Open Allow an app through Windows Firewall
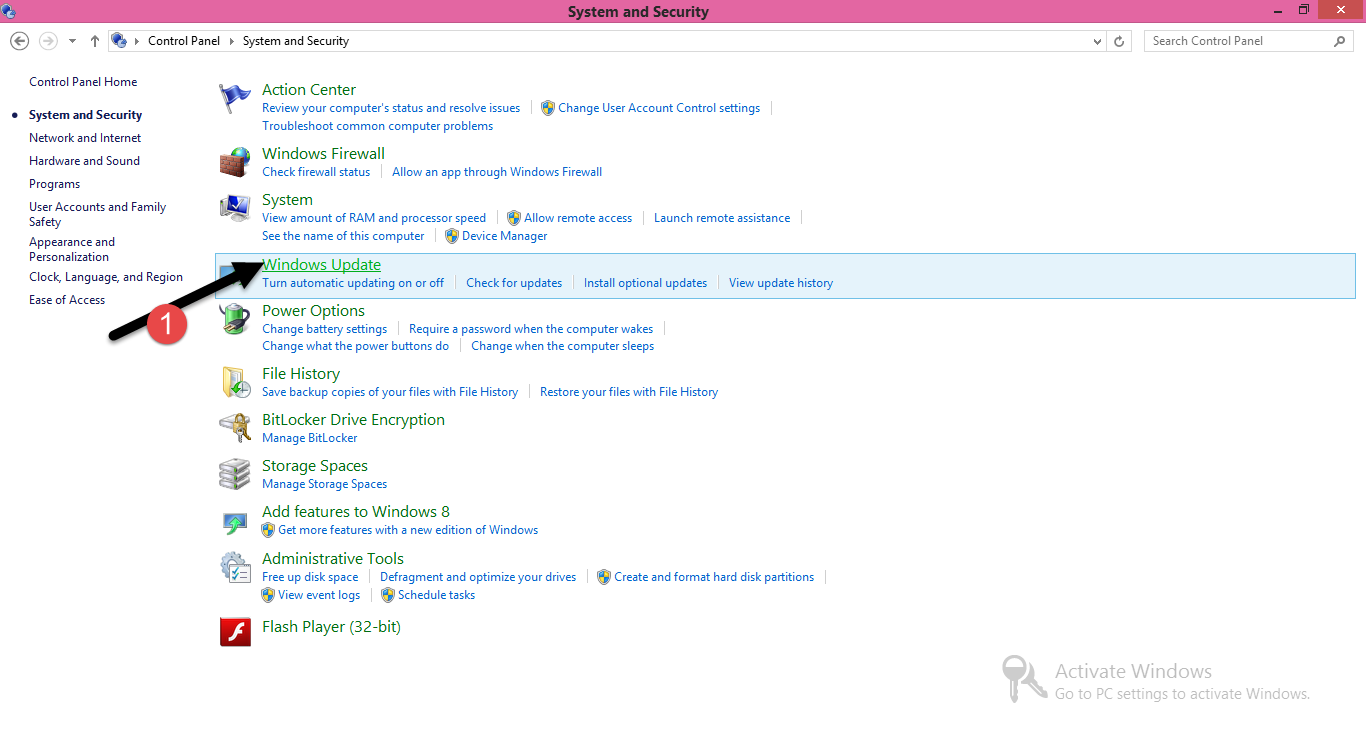The image size is (1366, 738). [x=497, y=172]
